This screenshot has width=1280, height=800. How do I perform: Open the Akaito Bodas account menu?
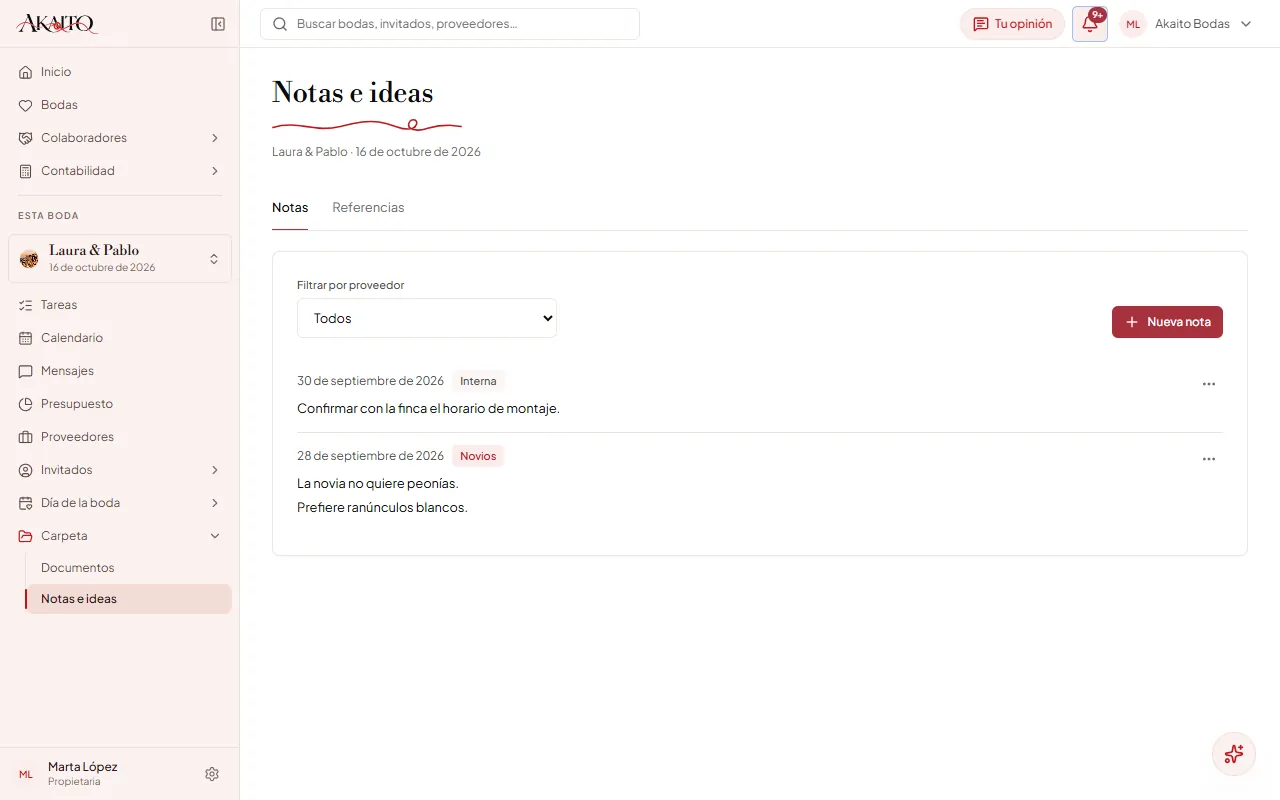click(1186, 24)
